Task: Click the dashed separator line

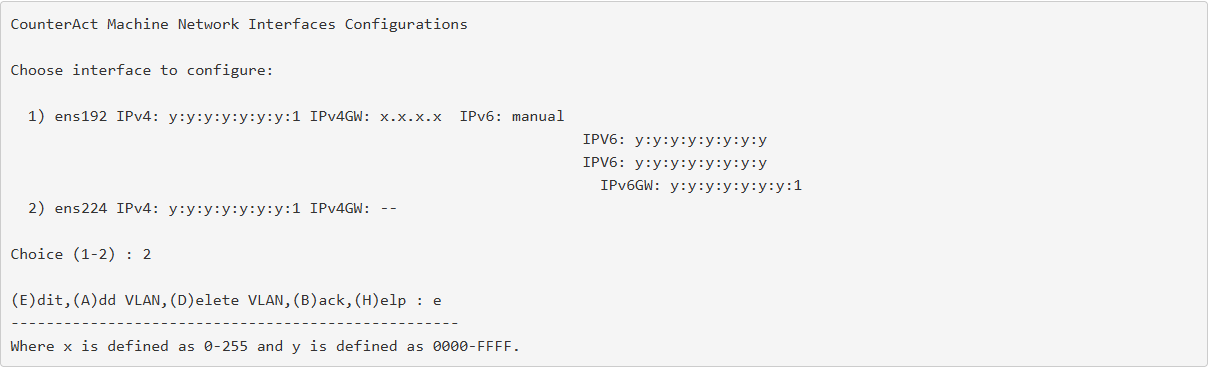Action: coord(234,323)
